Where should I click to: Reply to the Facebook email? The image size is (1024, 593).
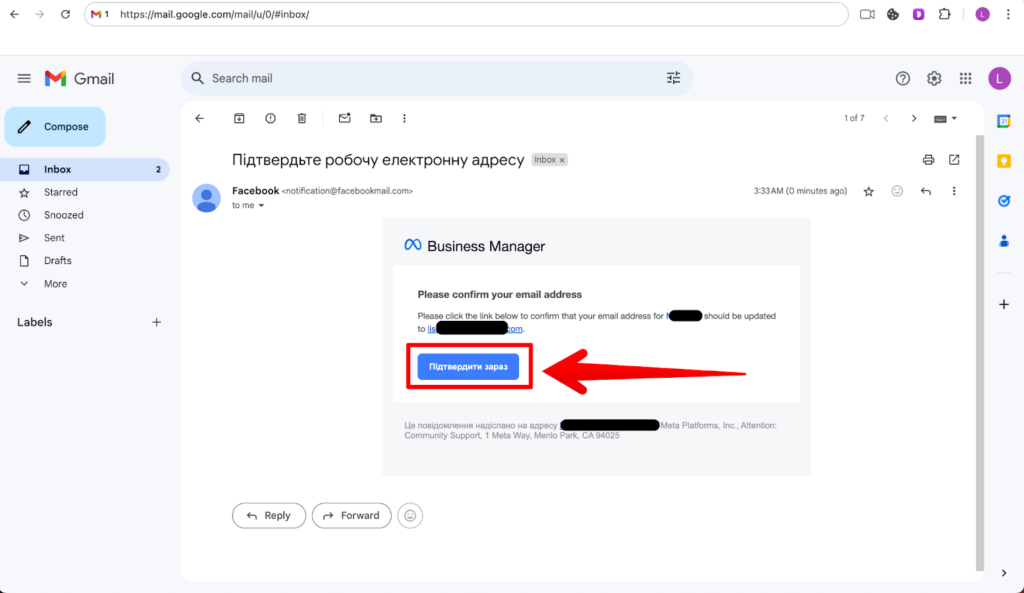click(x=268, y=515)
